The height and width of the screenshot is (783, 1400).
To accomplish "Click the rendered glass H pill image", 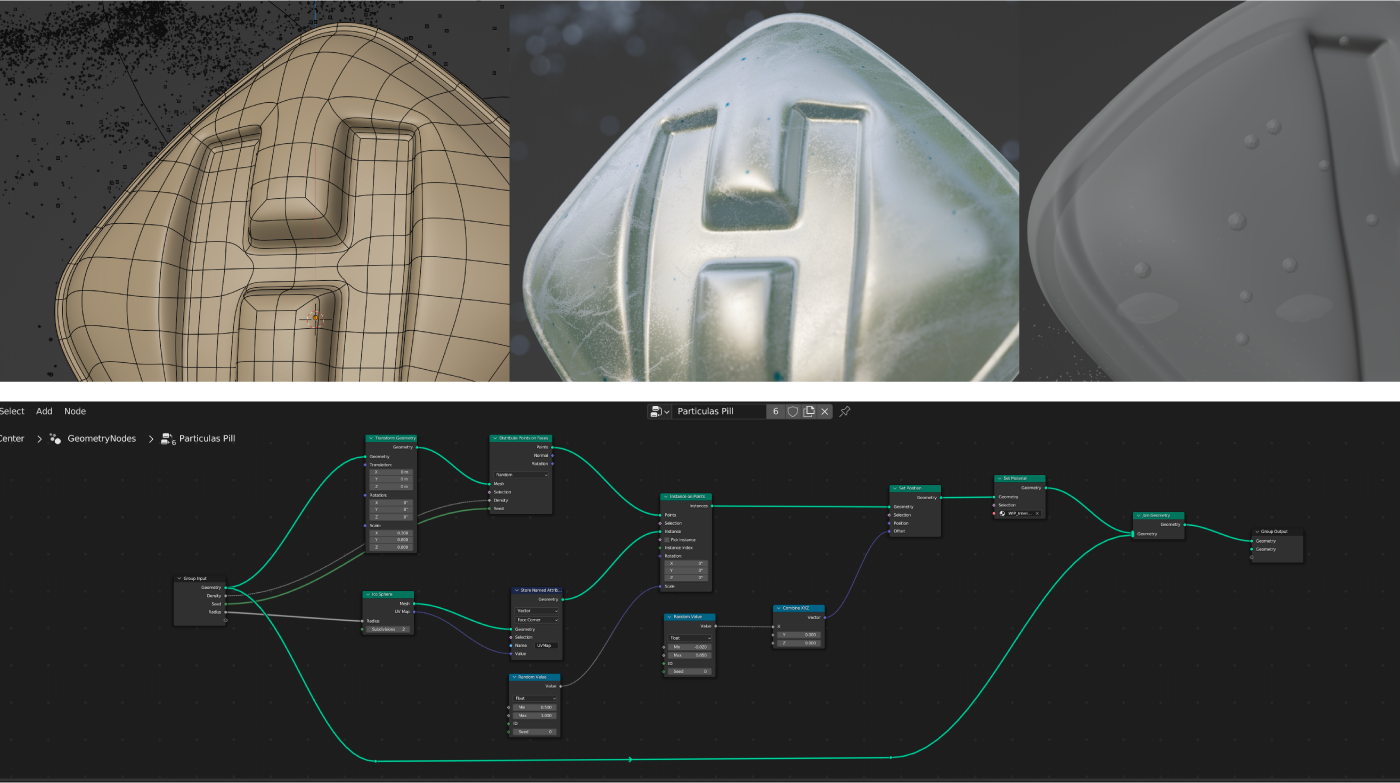I will pos(764,190).
